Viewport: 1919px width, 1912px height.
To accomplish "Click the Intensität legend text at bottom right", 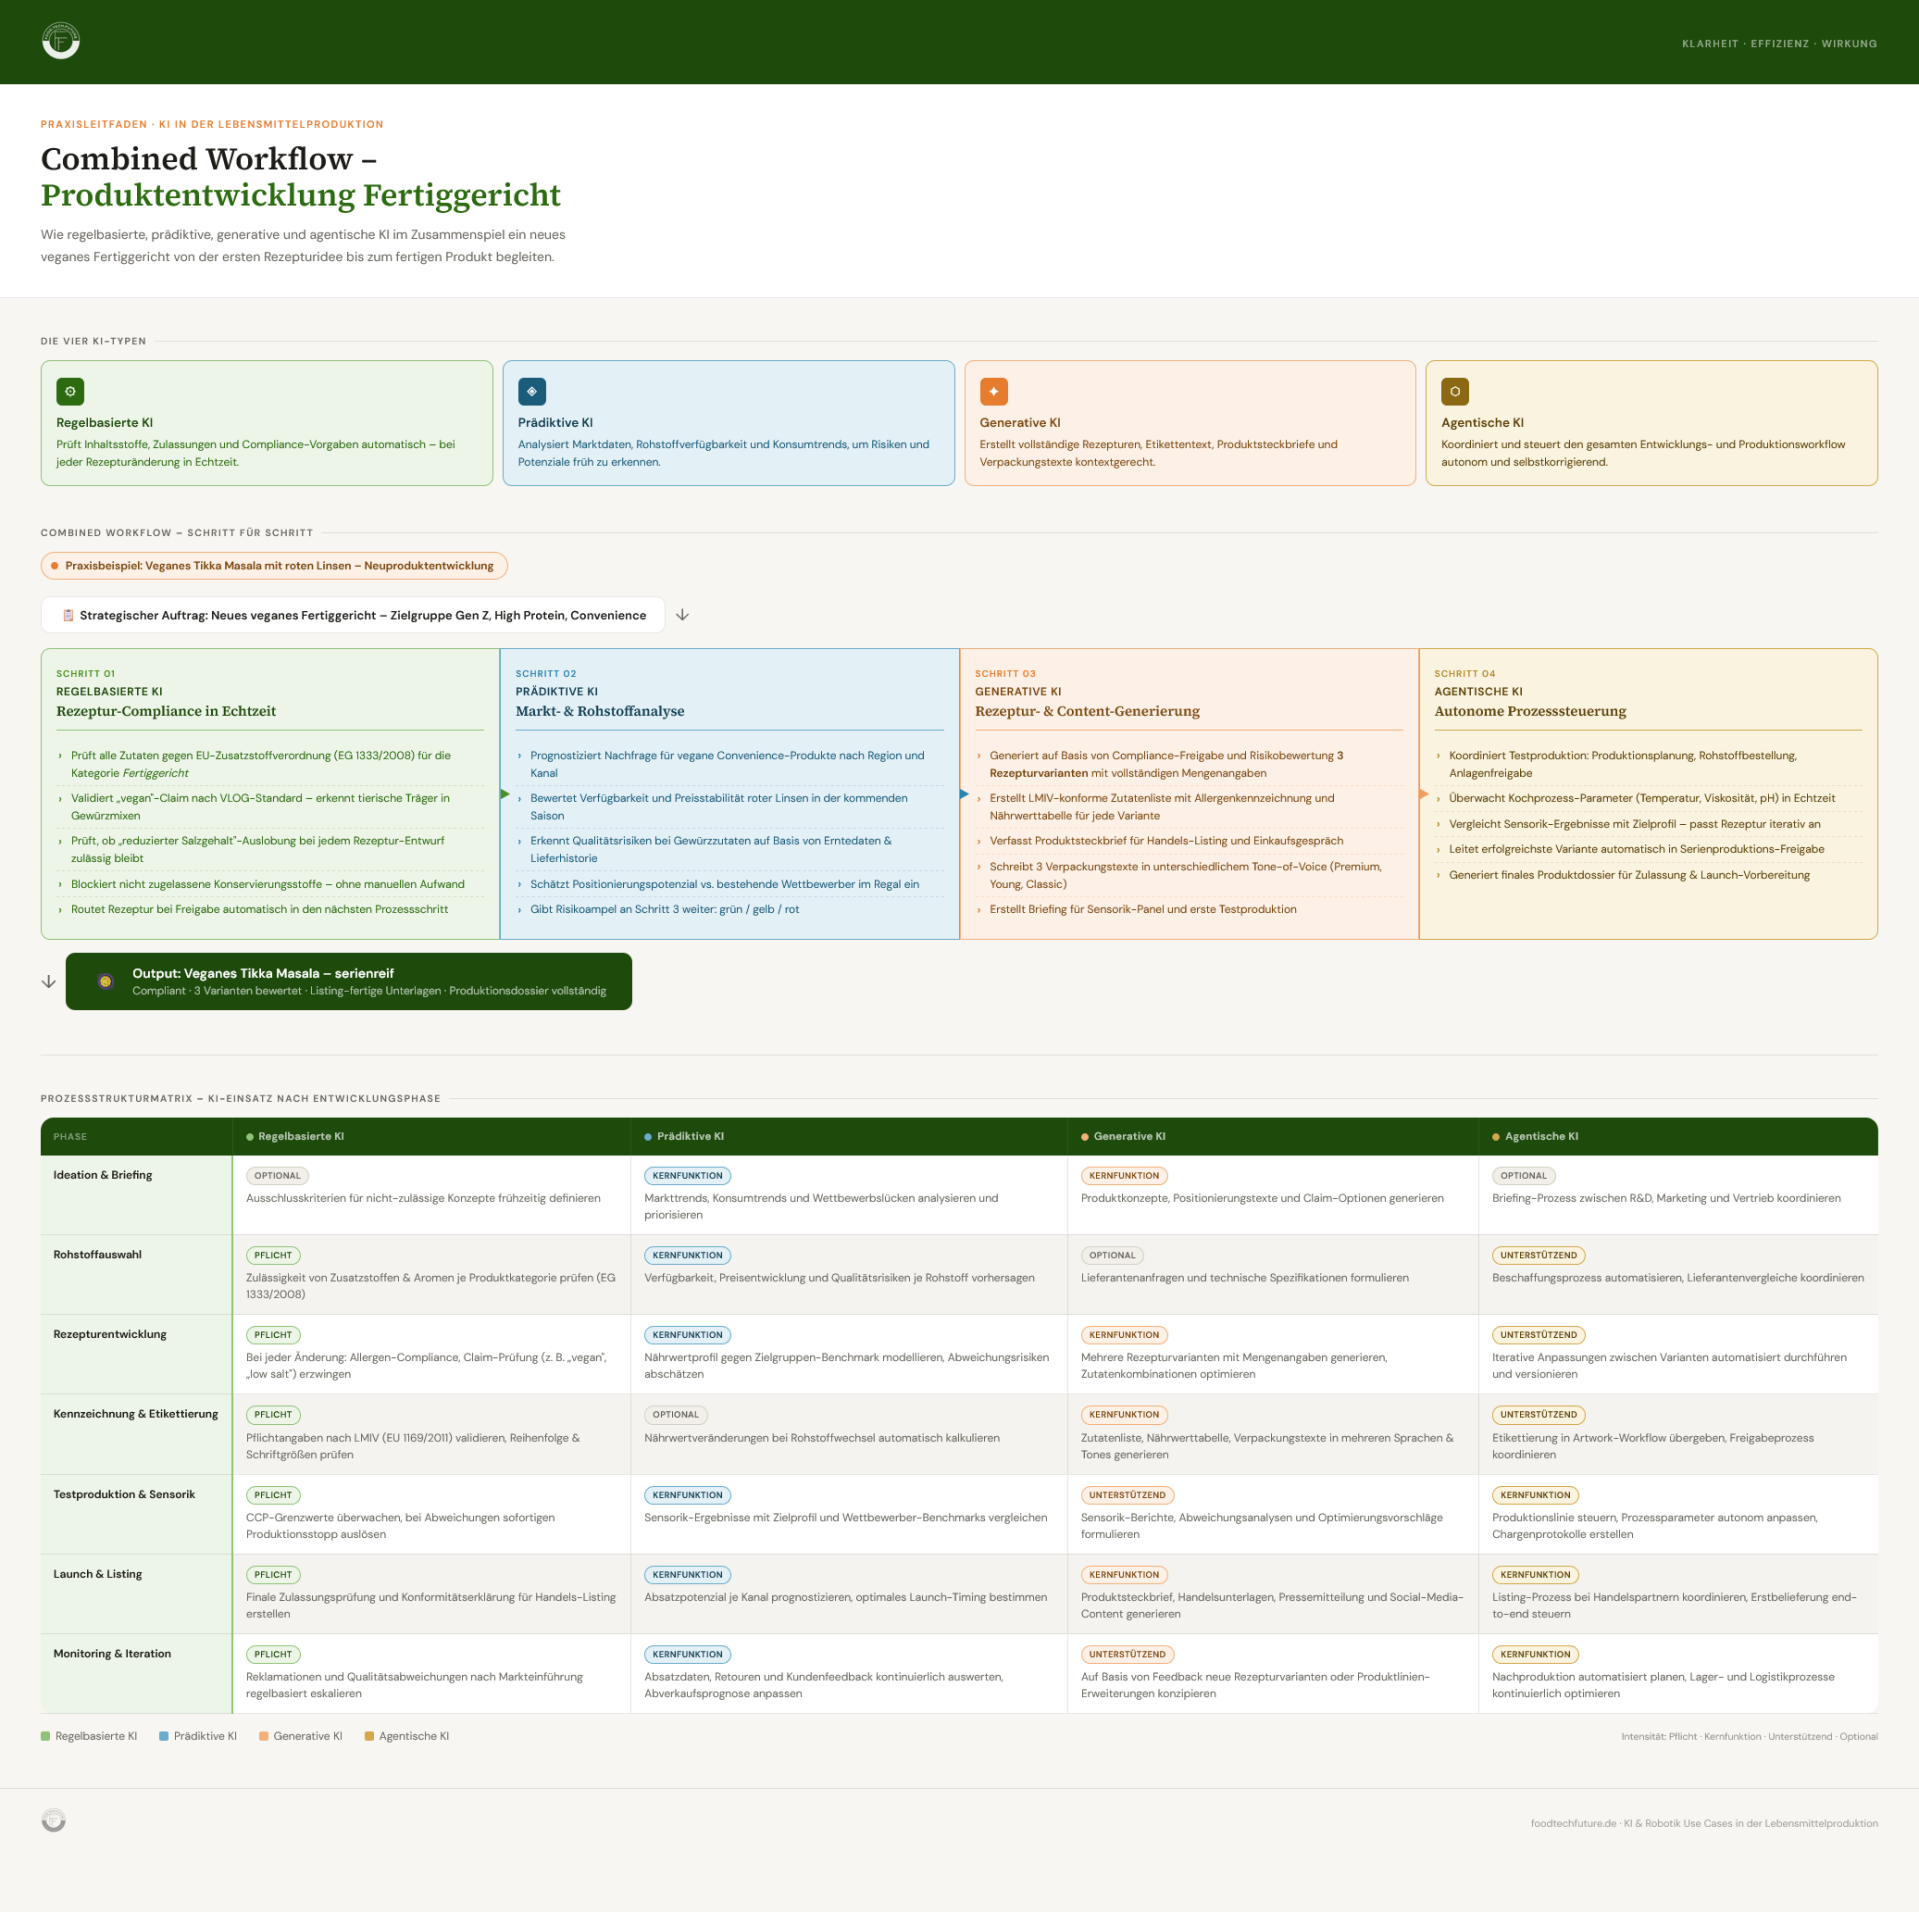I will click(x=1749, y=1737).
